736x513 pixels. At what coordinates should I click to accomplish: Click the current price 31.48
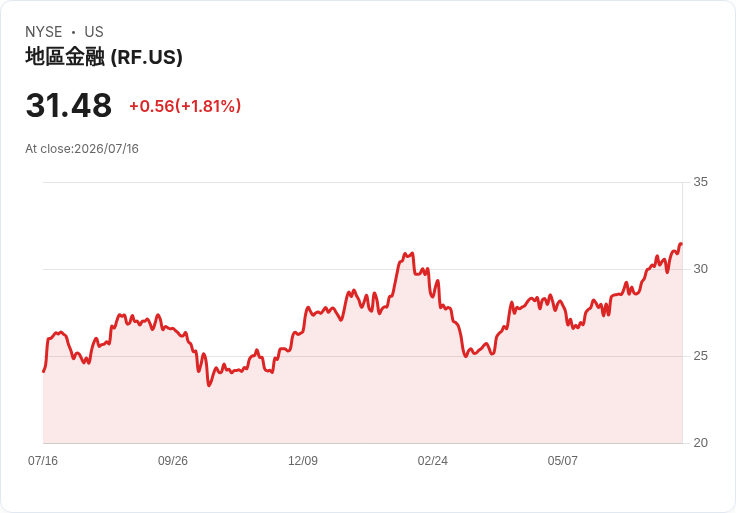(x=69, y=105)
